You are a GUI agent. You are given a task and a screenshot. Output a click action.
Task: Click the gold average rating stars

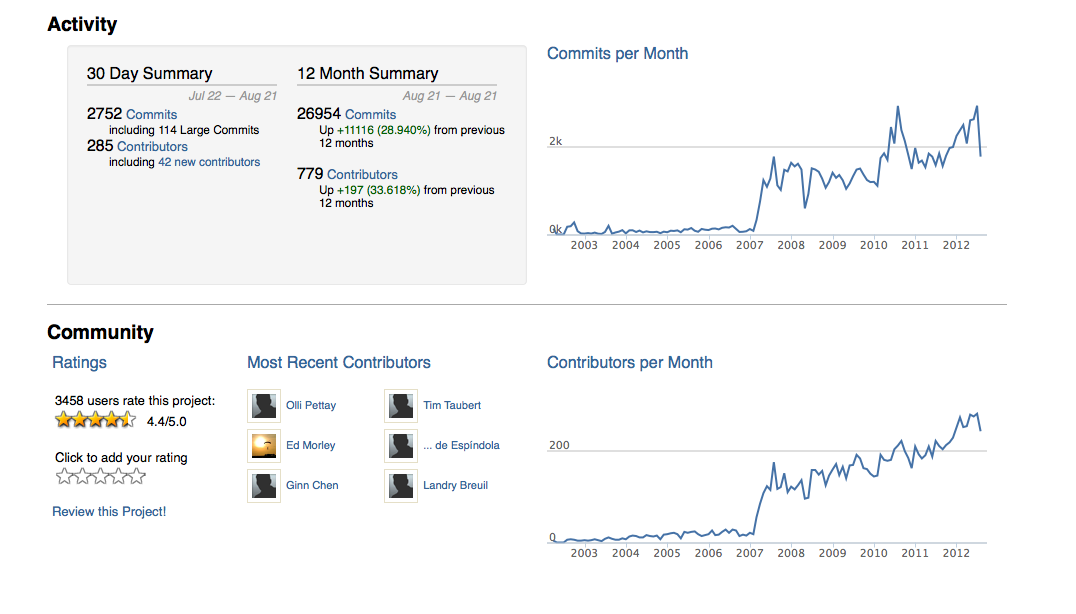pyautogui.click(x=95, y=420)
